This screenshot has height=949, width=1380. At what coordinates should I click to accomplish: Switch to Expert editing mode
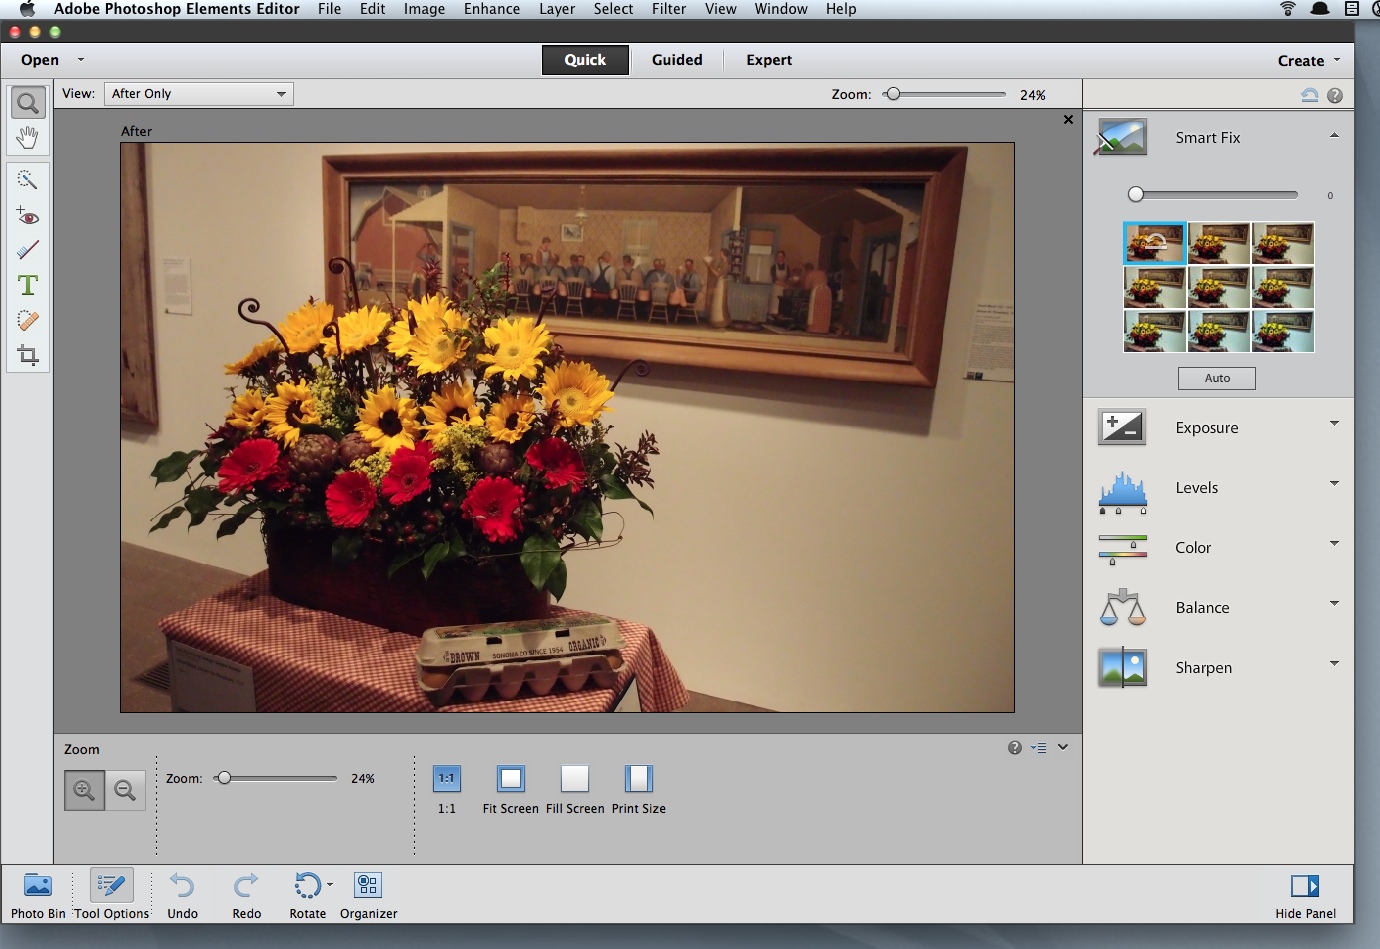coord(768,60)
